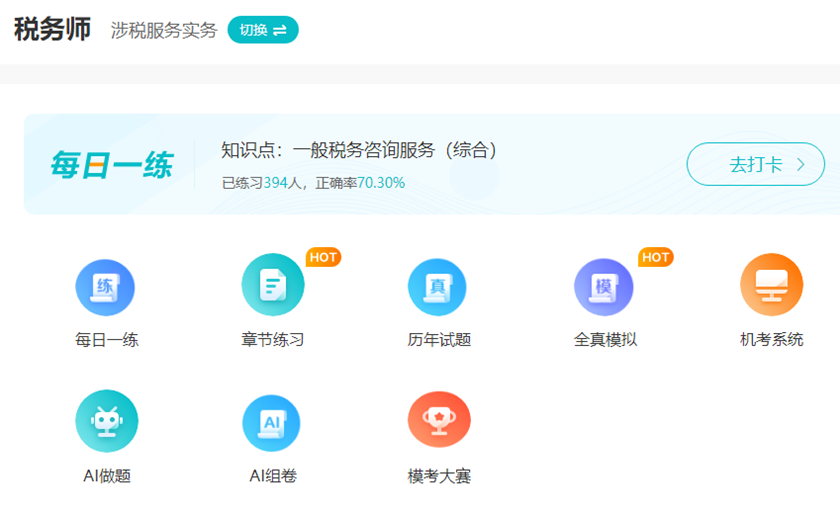The width and height of the screenshot is (840, 514).
Task: Click the 每日一练 banner logo
Action: point(111,165)
